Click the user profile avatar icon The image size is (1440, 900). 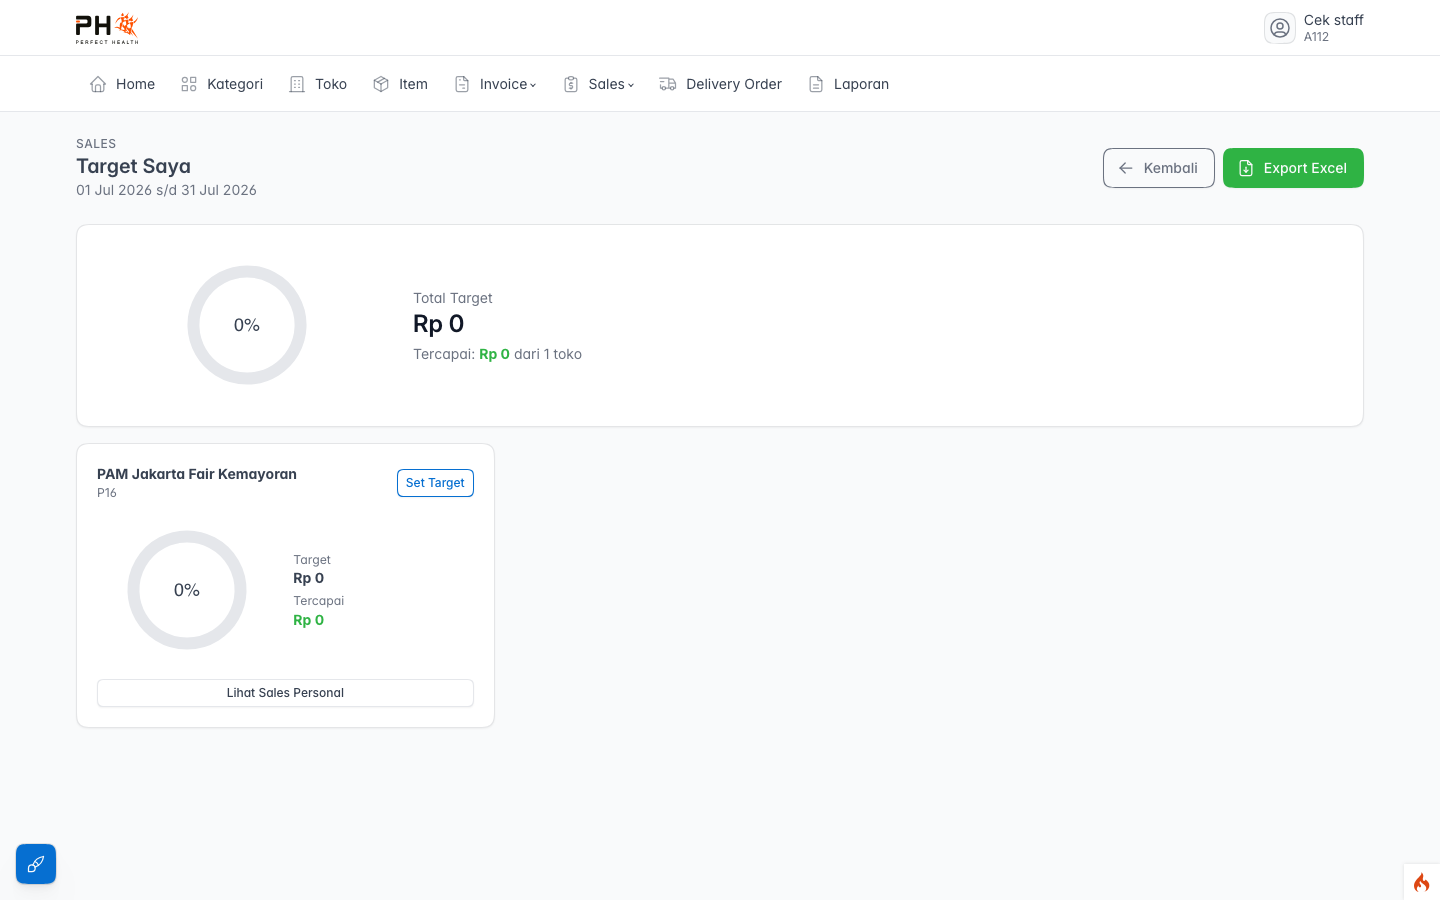click(x=1280, y=28)
